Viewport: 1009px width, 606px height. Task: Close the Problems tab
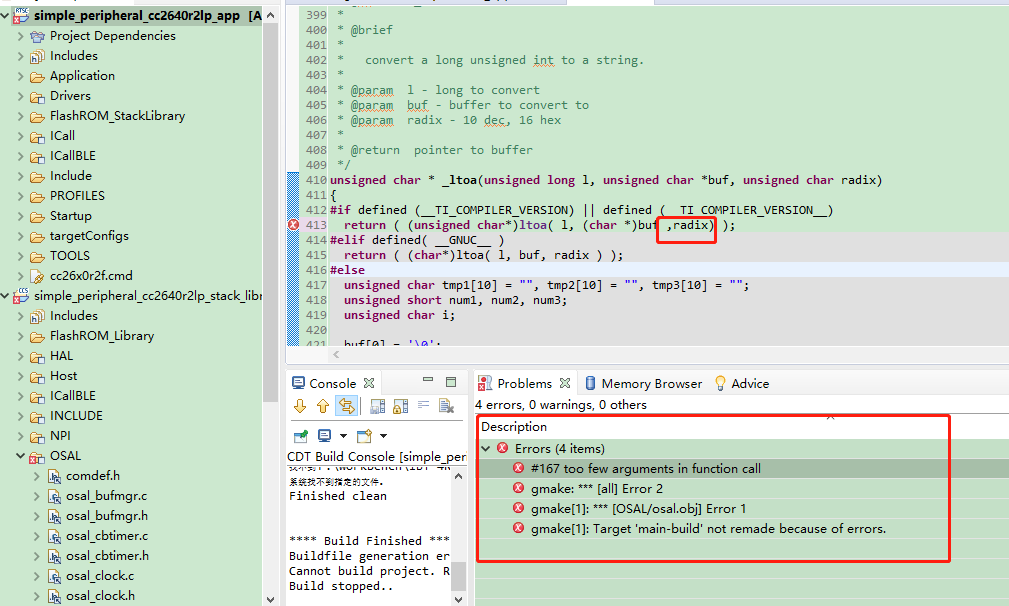click(565, 383)
